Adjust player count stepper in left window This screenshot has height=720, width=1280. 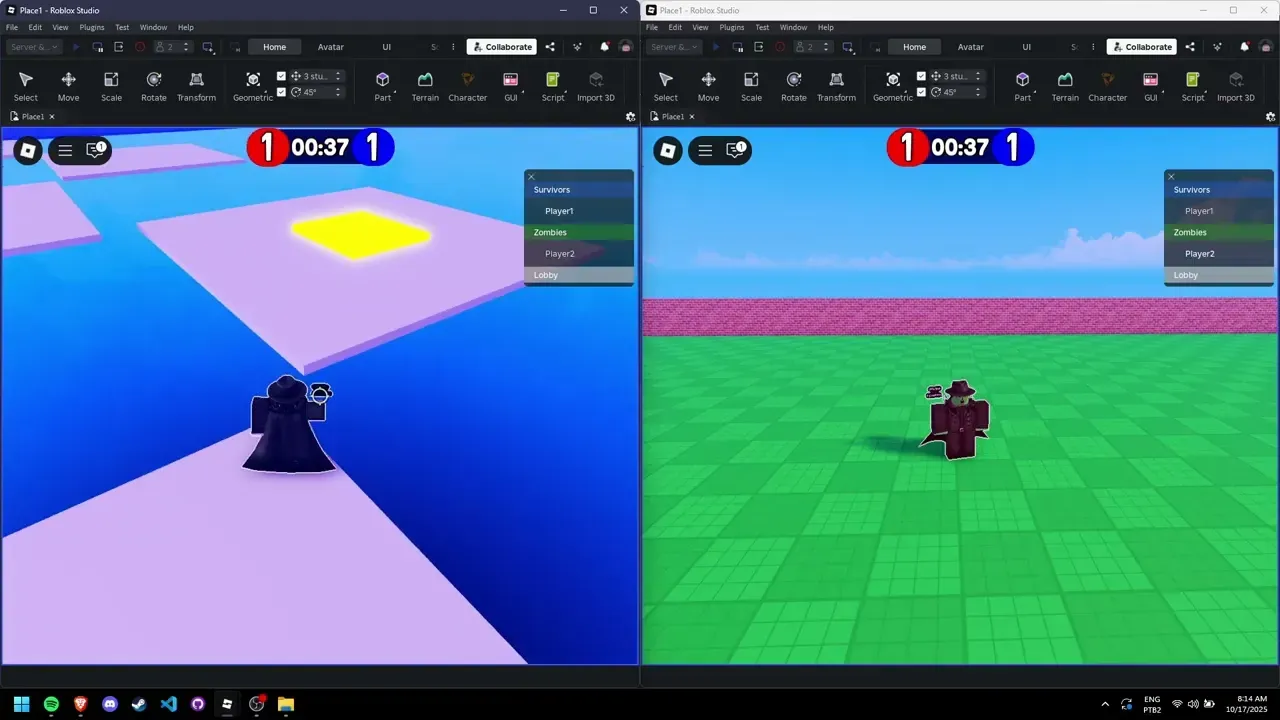tap(186, 47)
